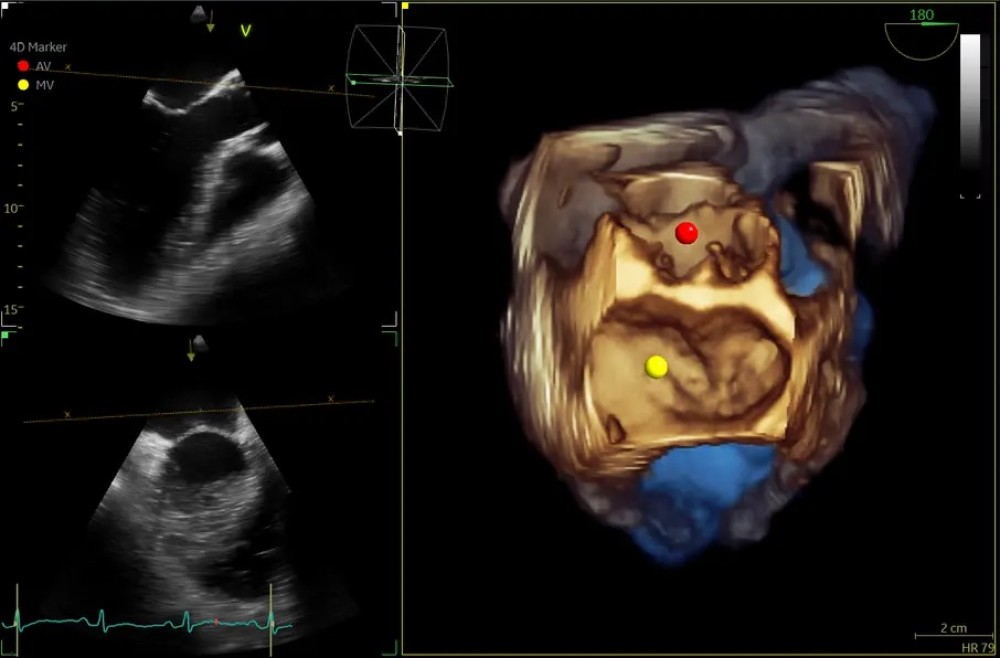Image resolution: width=1000 pixels, height=658 pixels.
Task: Click the yellow MV marker on 3D rendering
Action: pyautogui.click(x=656, y=366)
